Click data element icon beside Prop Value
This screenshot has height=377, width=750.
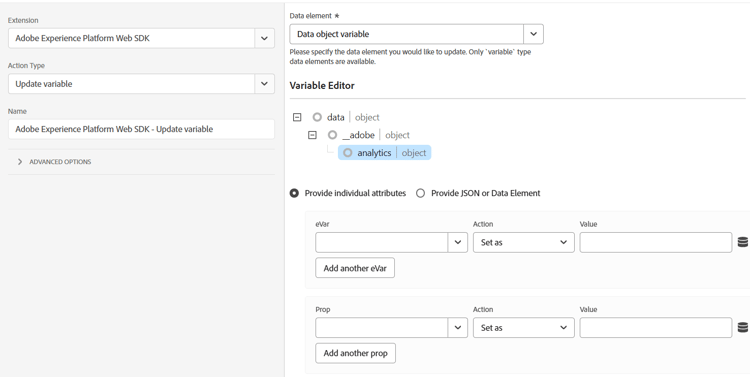(x=742, y=327)
